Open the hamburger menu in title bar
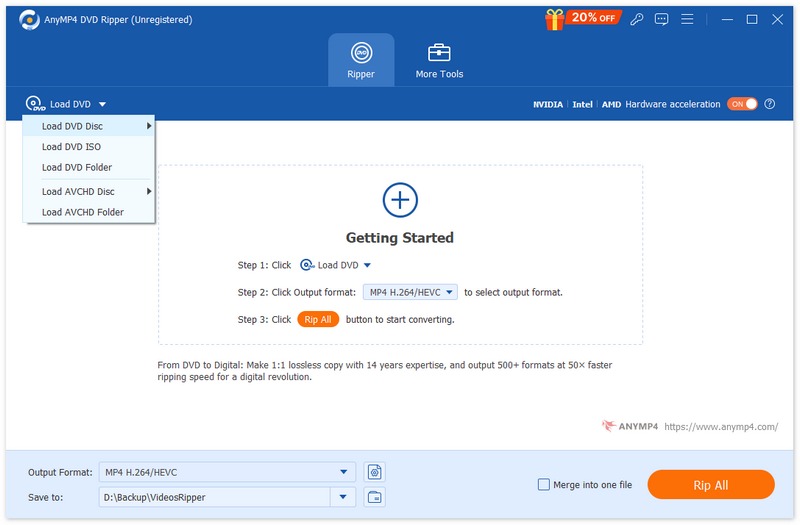800x525 pixels. (x=687, y=19)
